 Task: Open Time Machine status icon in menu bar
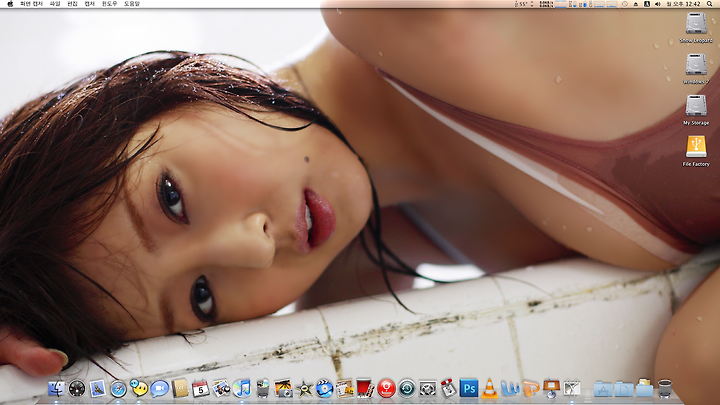625,4
